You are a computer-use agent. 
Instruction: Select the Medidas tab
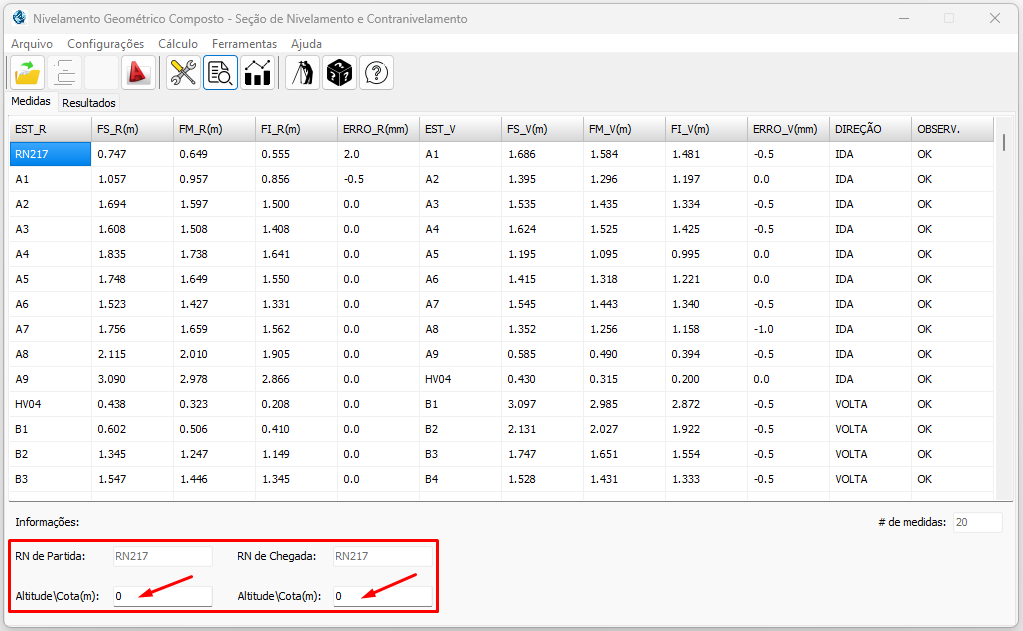[x=31, y=102]
